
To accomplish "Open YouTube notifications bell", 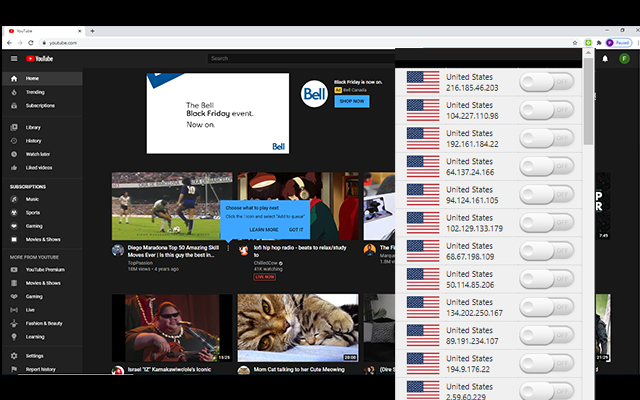I will 605,59.
